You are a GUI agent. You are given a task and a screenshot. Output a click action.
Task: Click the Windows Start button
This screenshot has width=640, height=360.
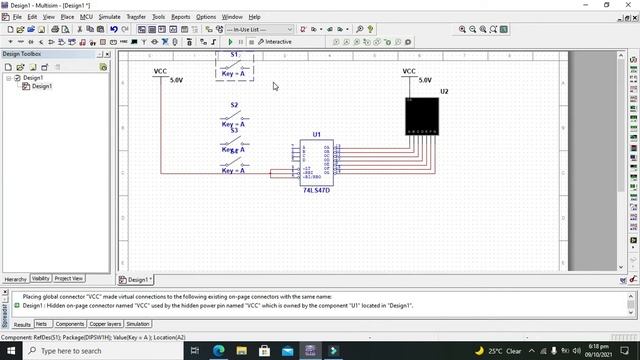[x=11, y=351]
